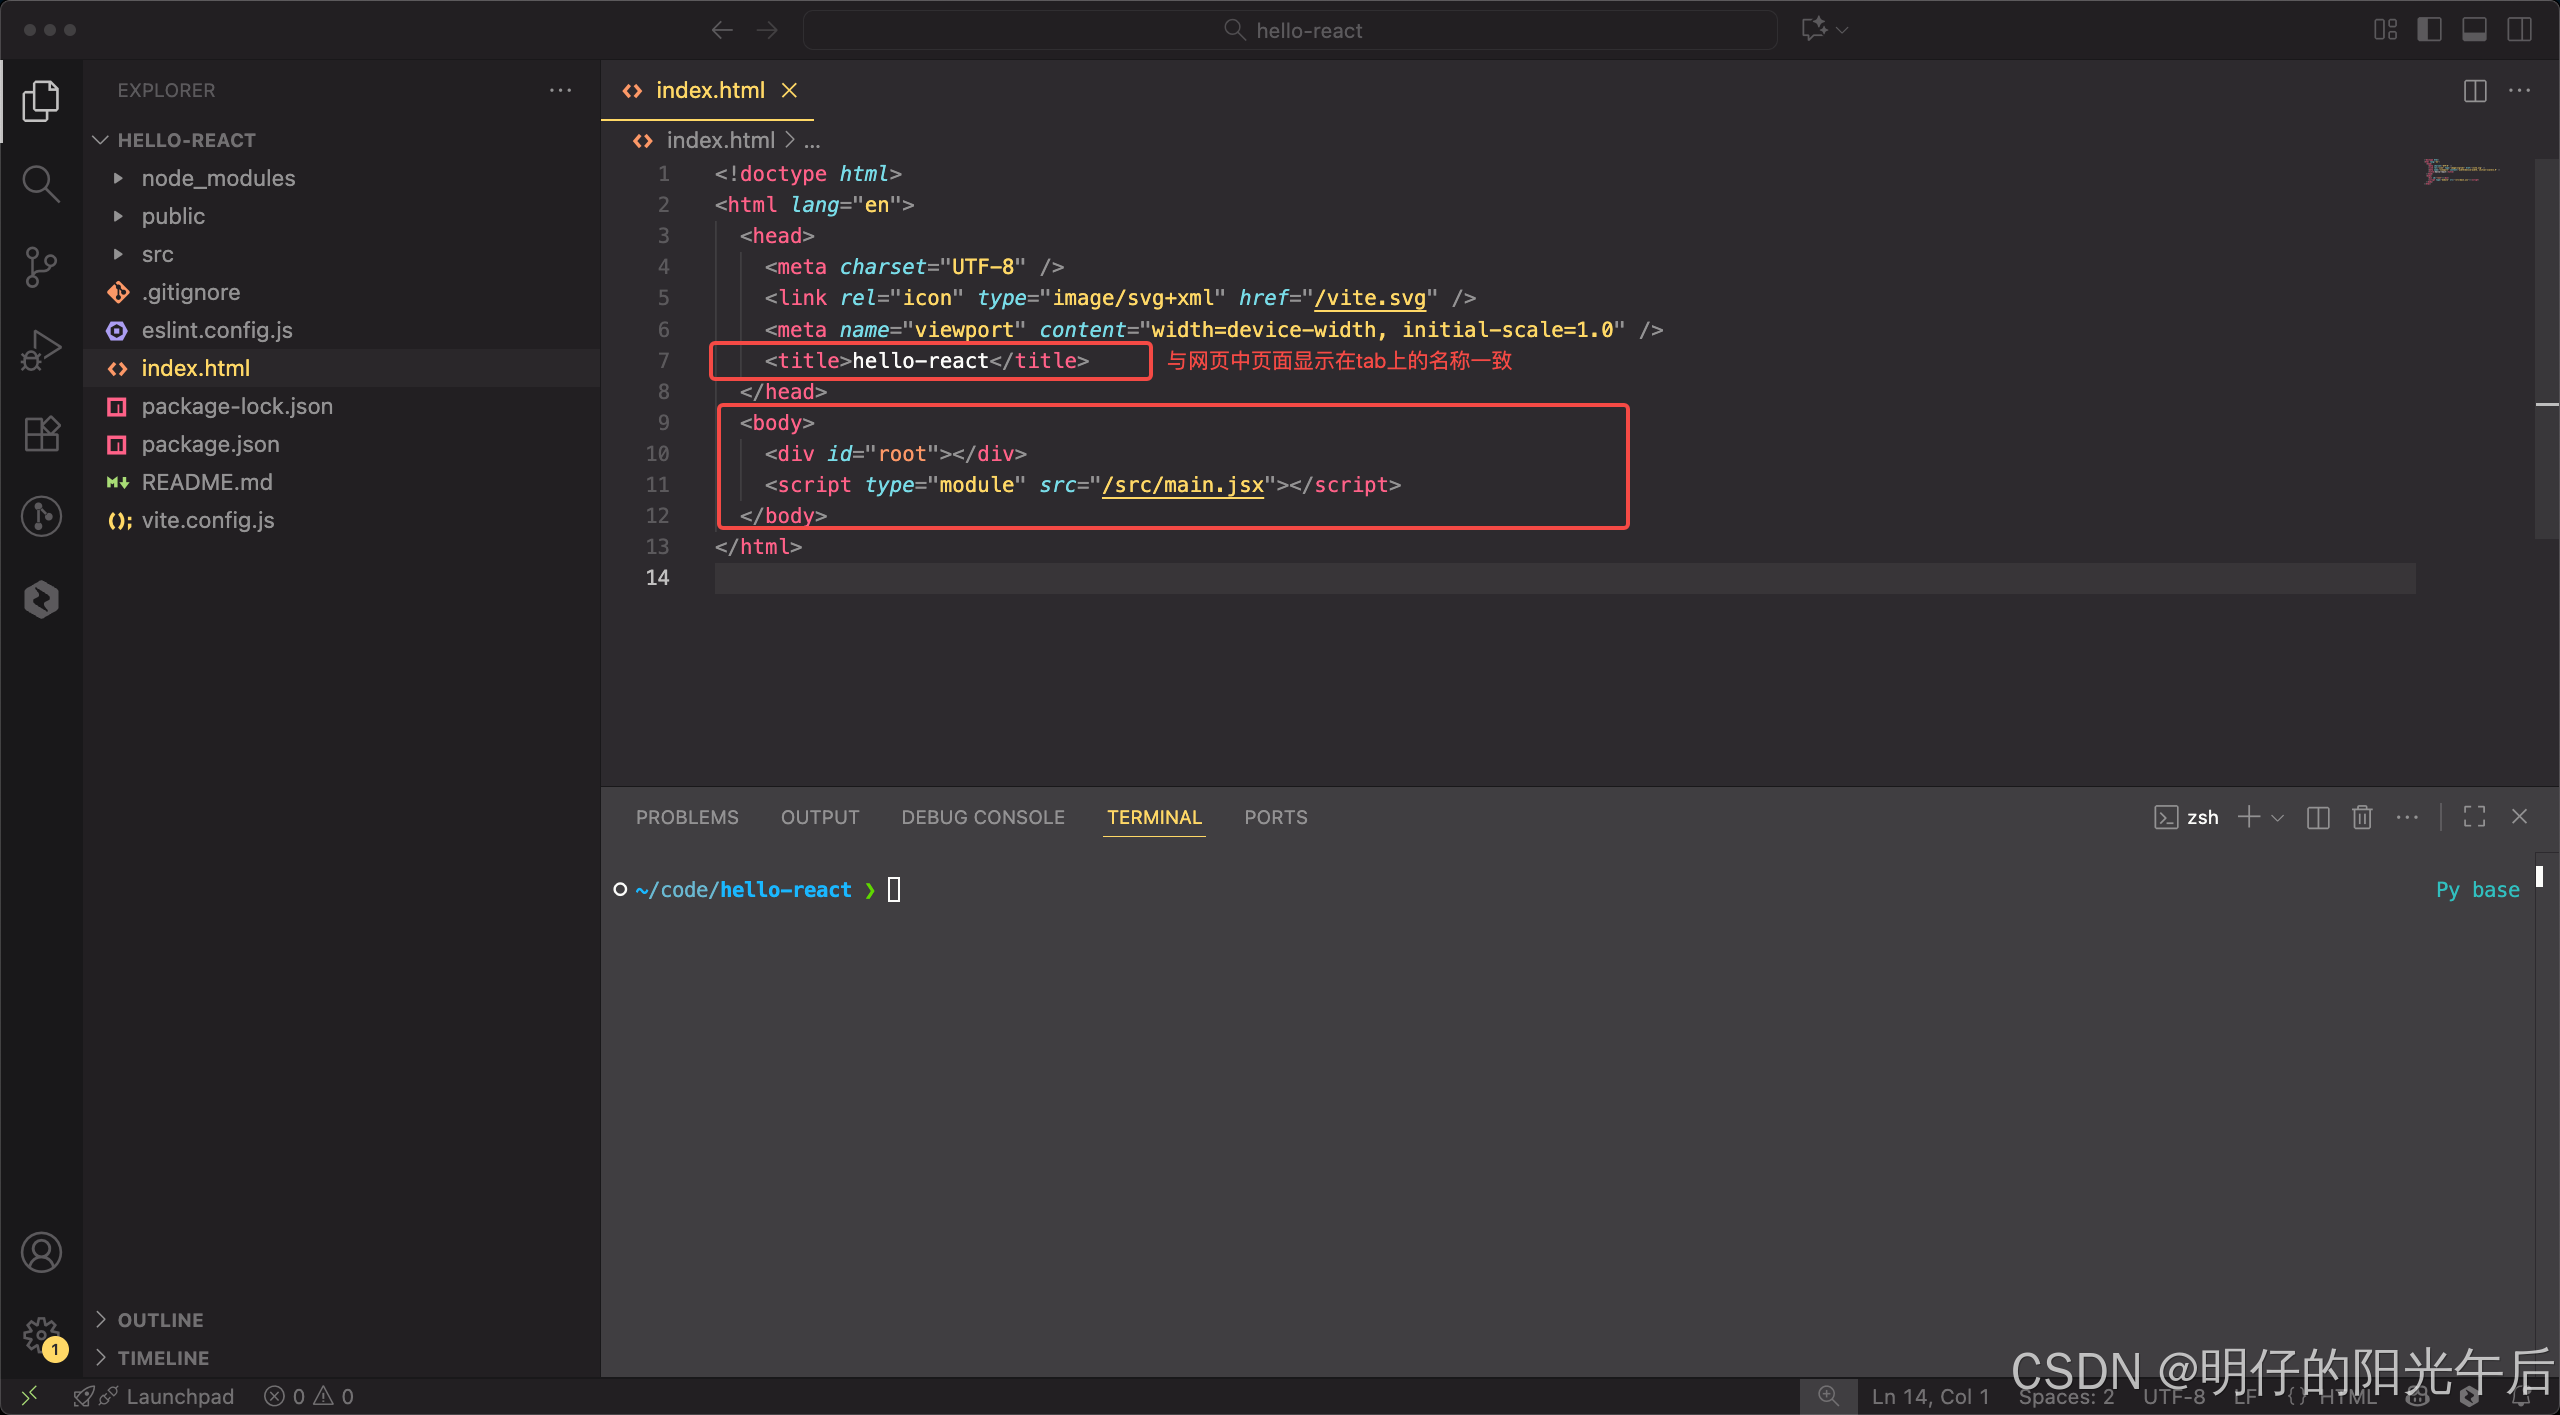Viewport: 2560px width, 1415px height.
Task: Open the Extensions view
Action: pos(41,433)
